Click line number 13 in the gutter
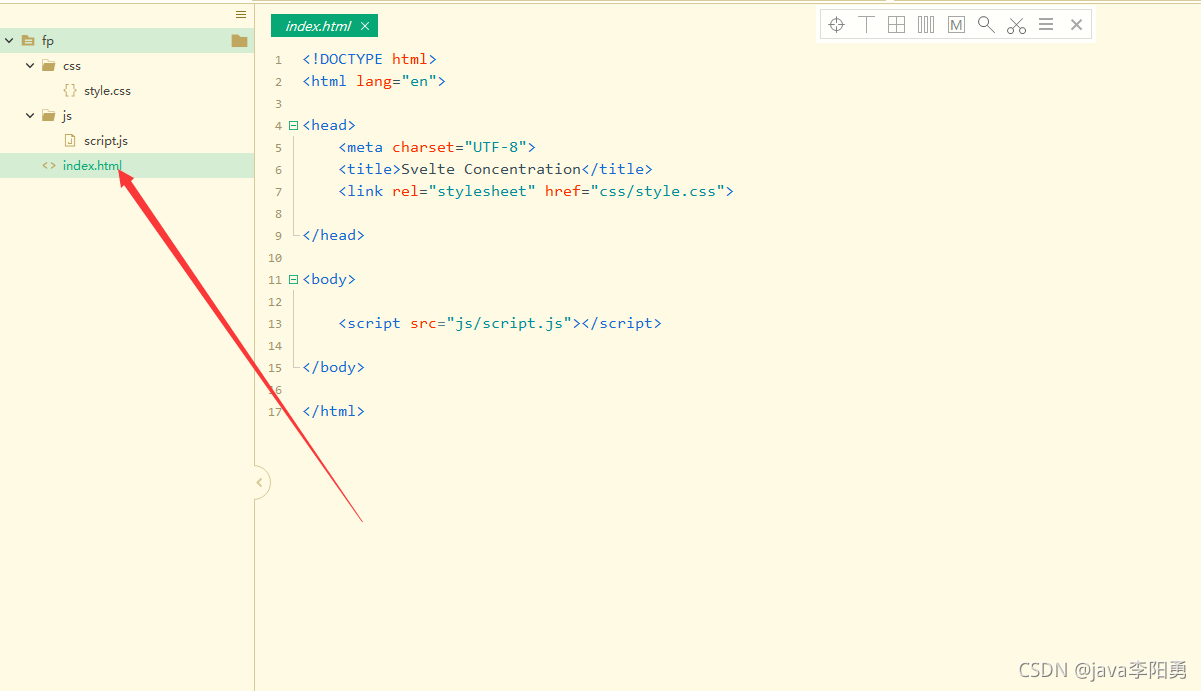The height and width of the screenshot is (691, 1201). pyautogui.click(x=276, y=324)
